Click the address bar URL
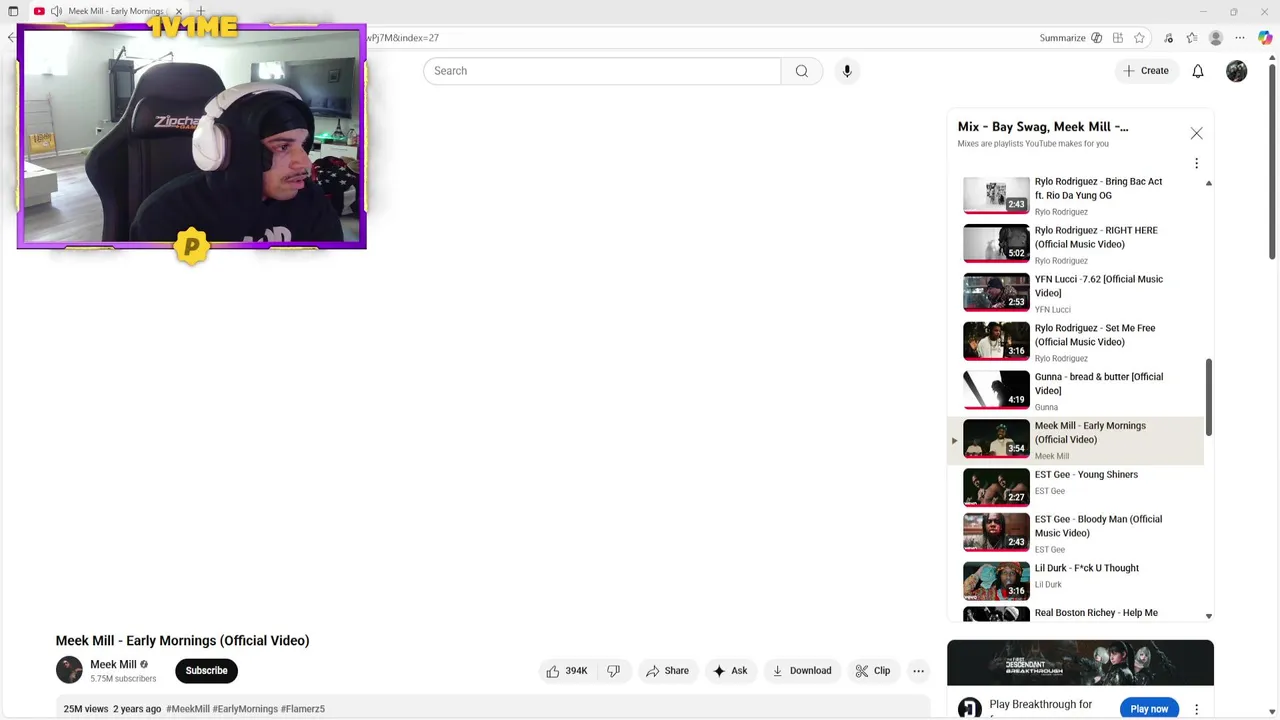Screen dimensions: 1280x720 (400, 38)
